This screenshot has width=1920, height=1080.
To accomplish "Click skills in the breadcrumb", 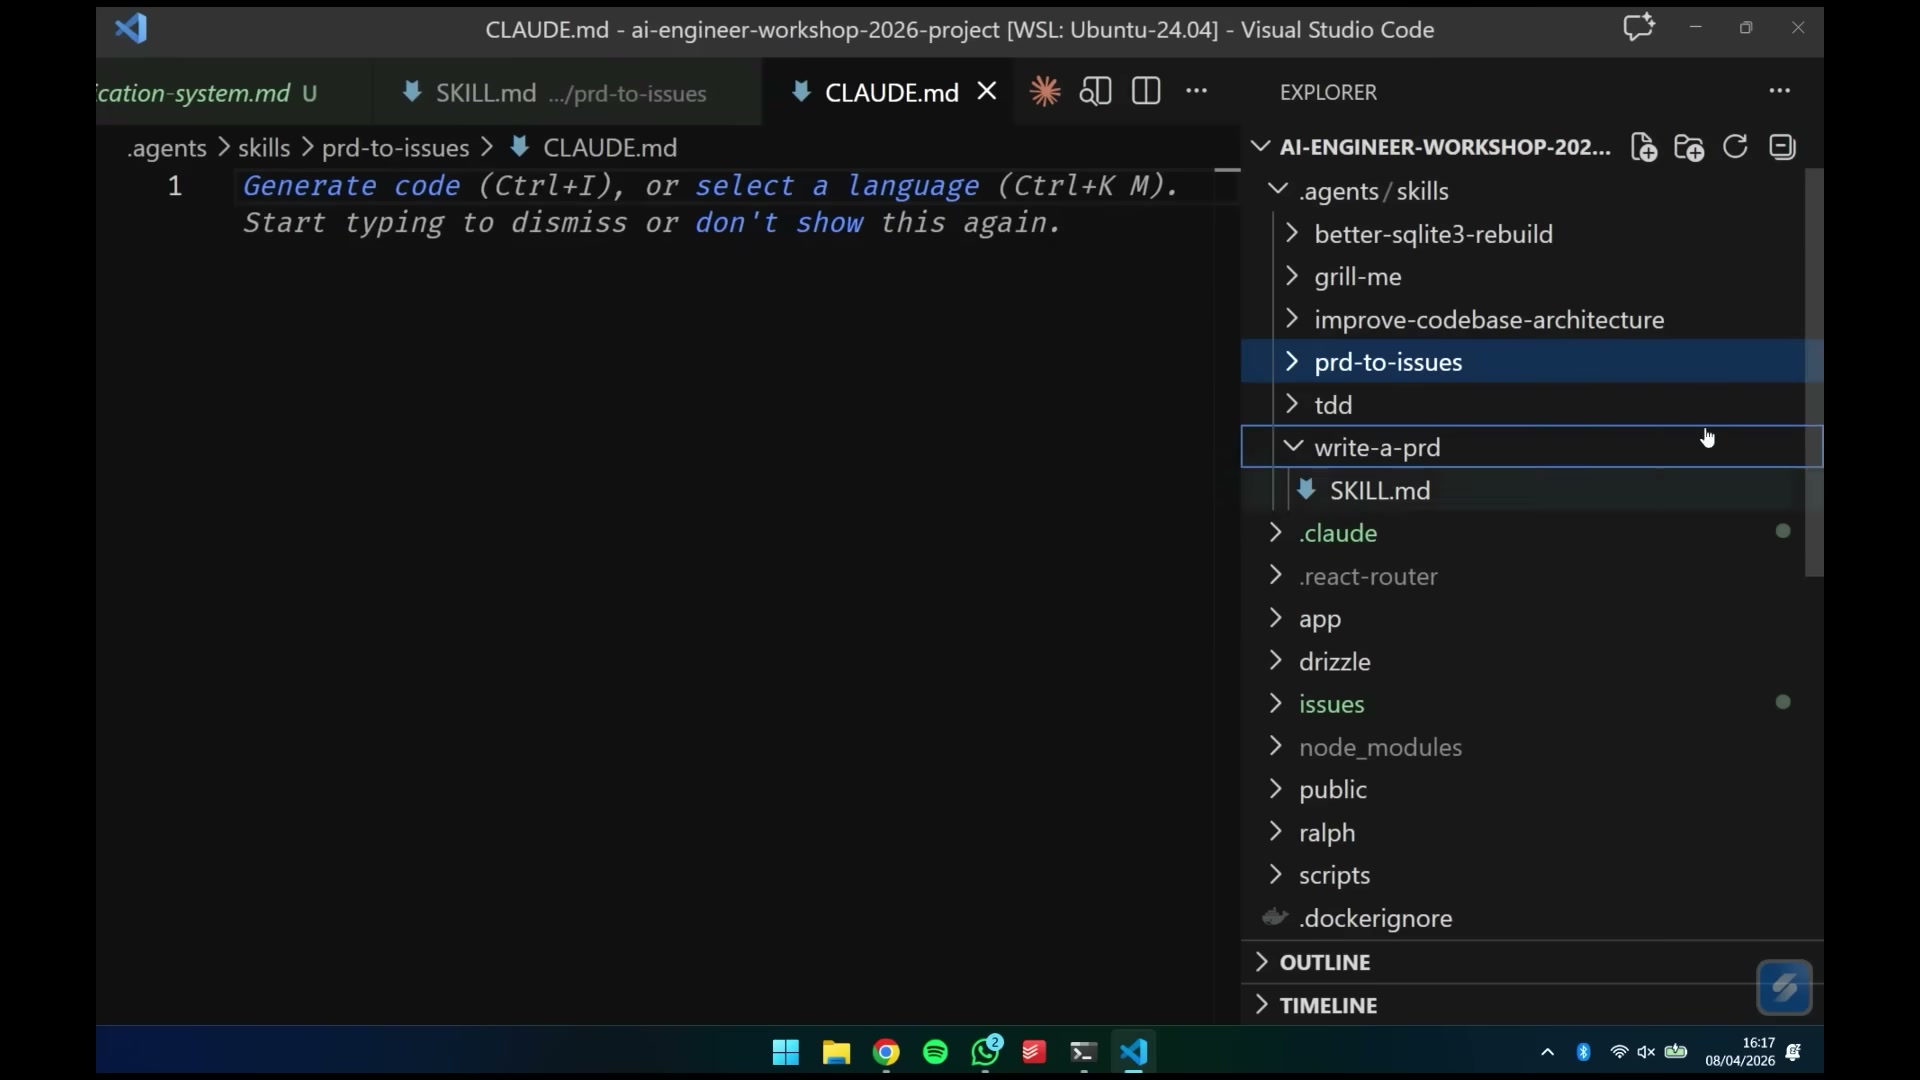I will [x=264, y=148].
